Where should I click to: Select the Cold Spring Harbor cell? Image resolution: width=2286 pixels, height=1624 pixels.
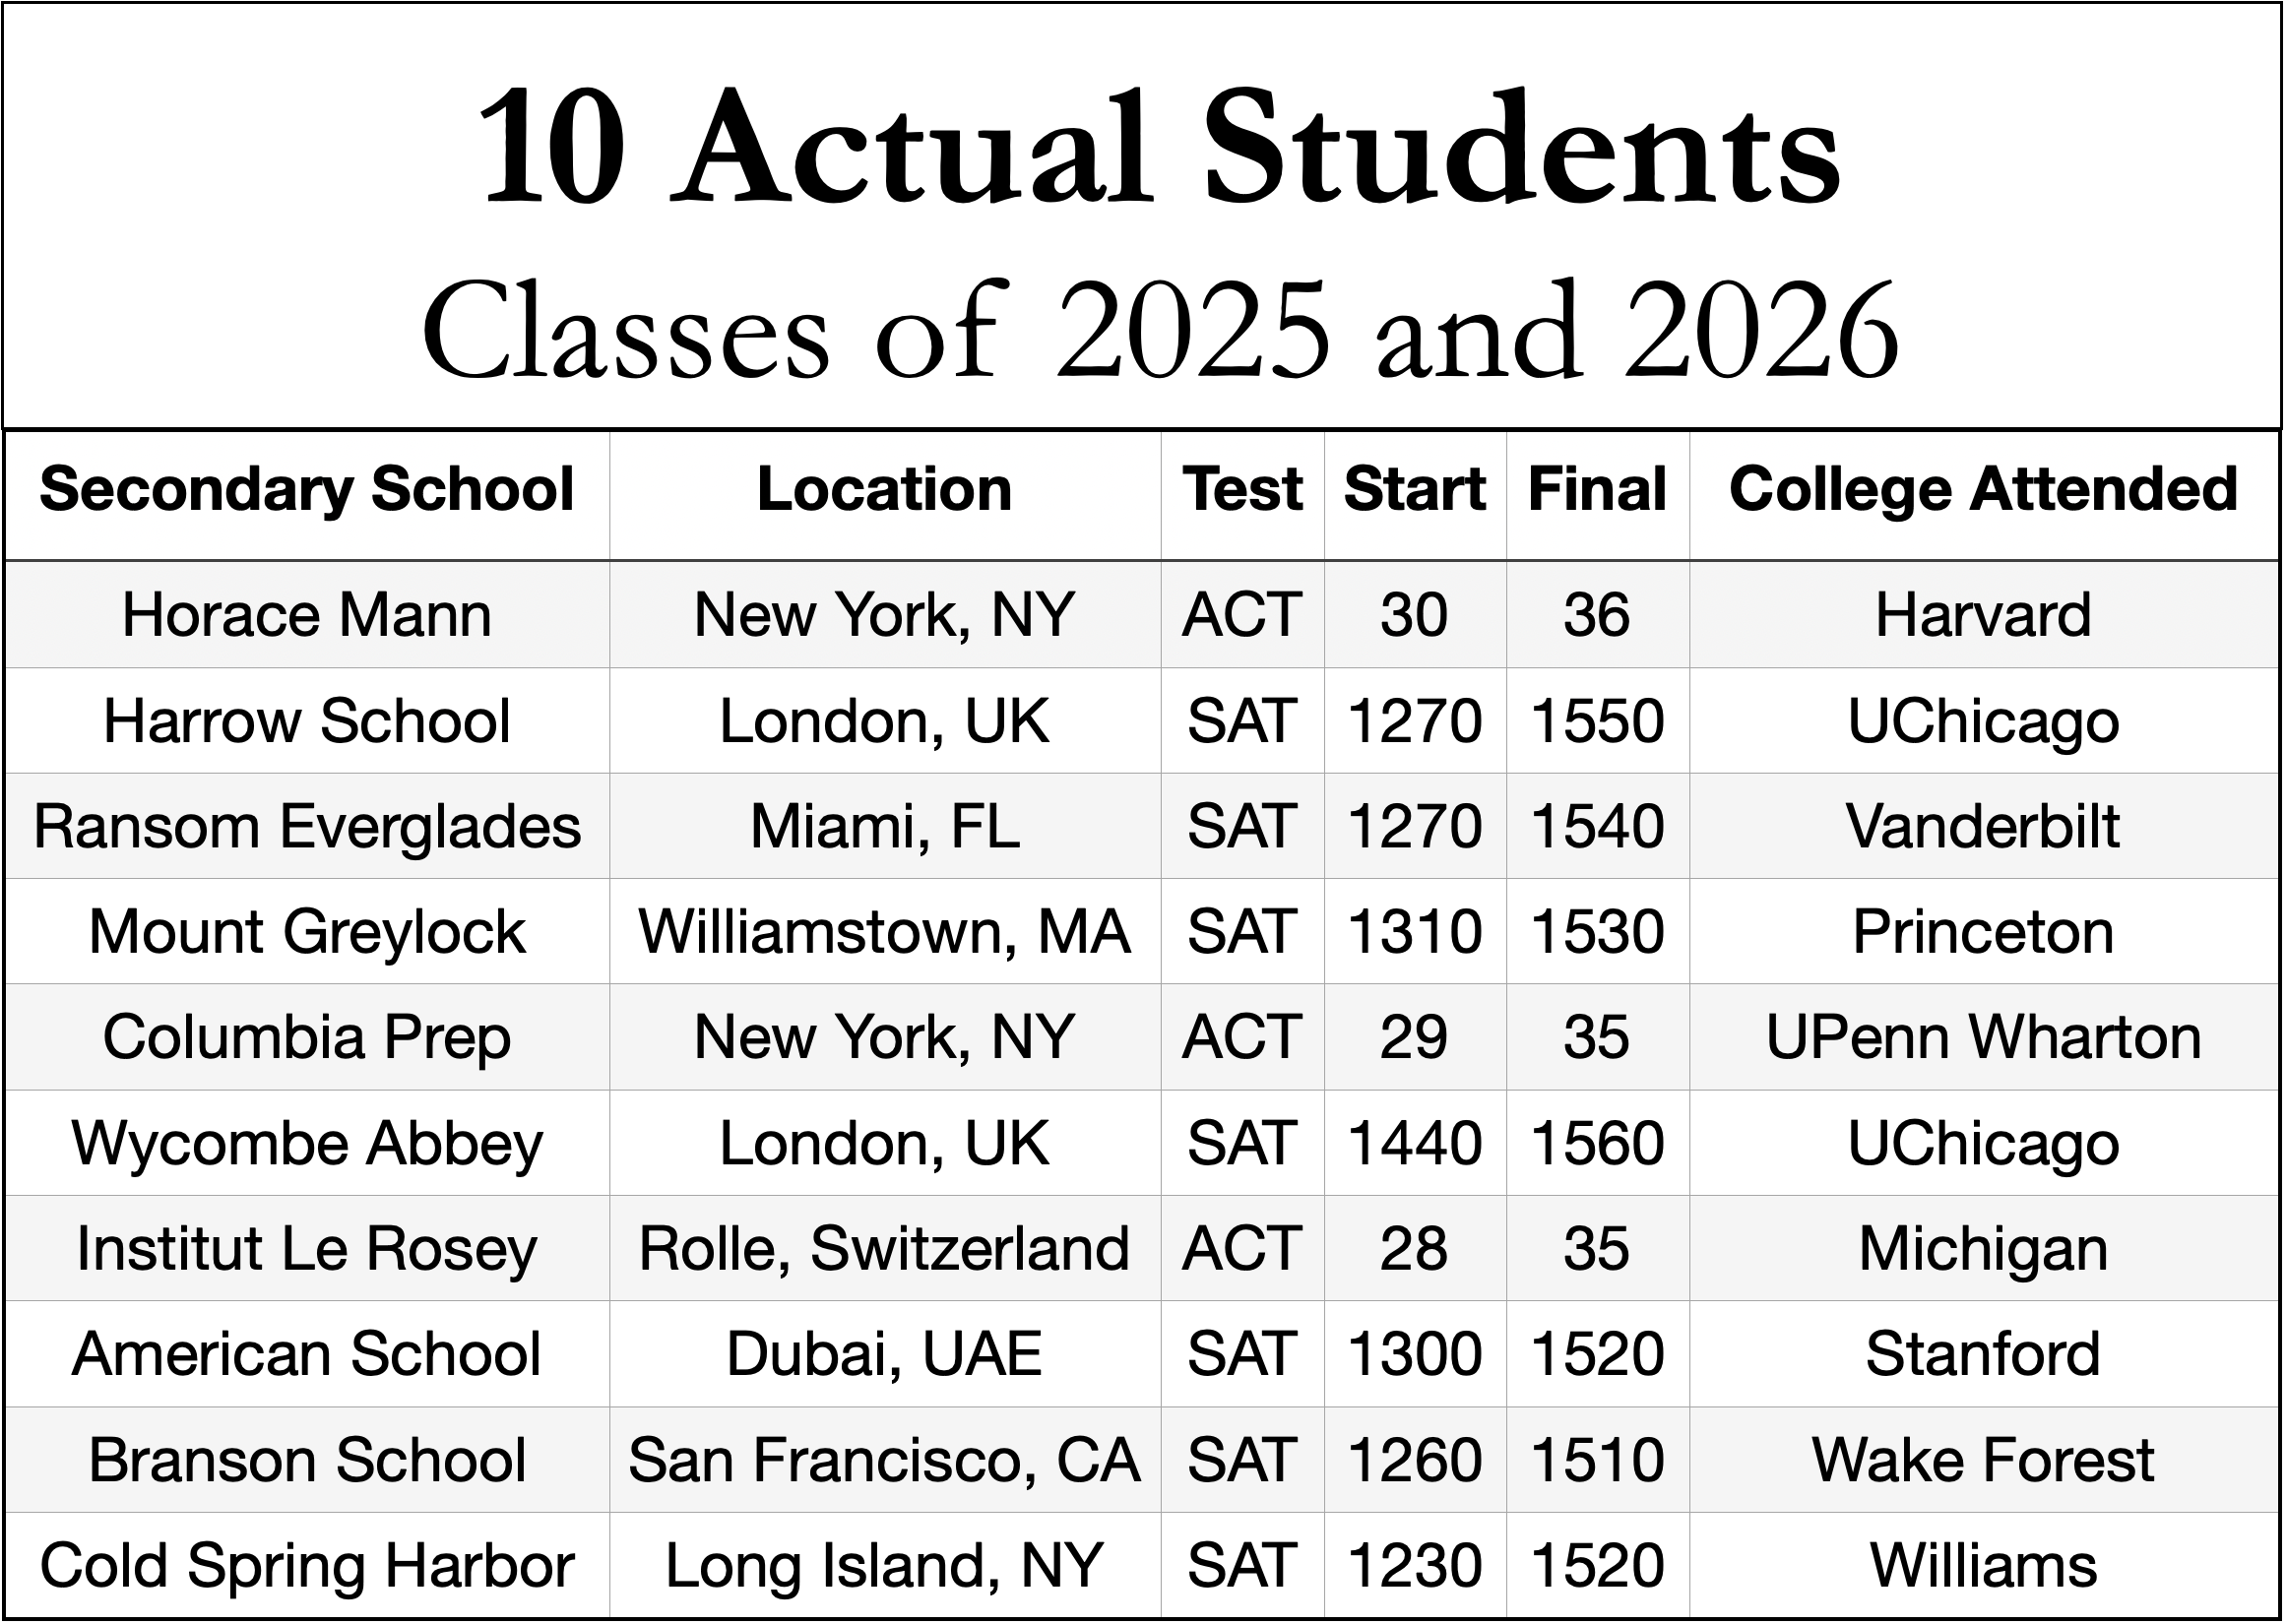[x=306, y=1566]
